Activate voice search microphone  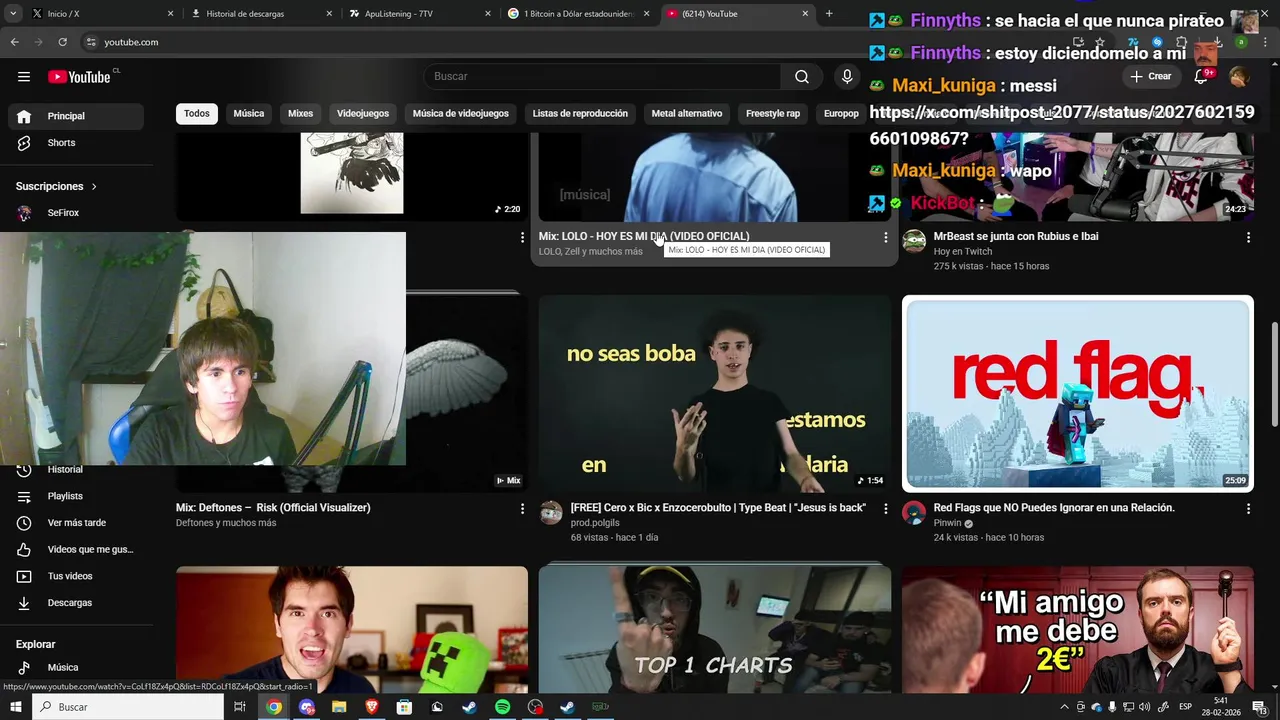pyautogui.click(x=847, y=76)
